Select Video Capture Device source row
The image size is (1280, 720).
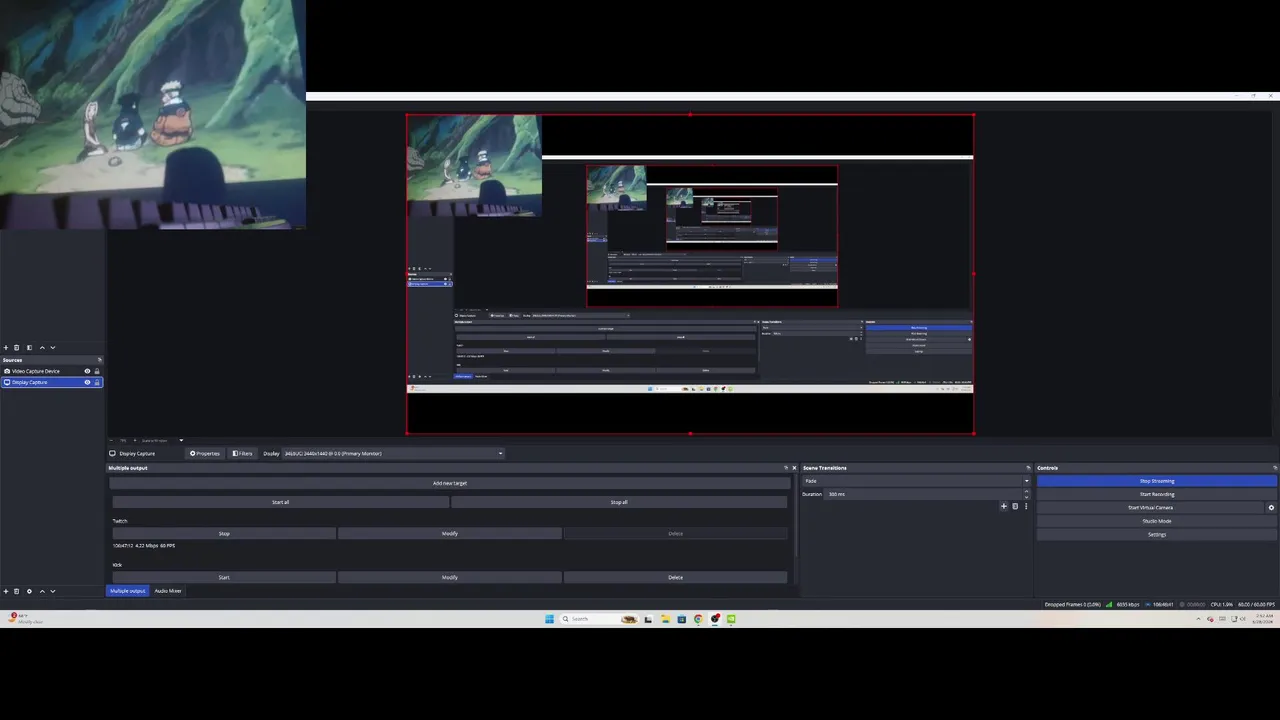(52, 371)
